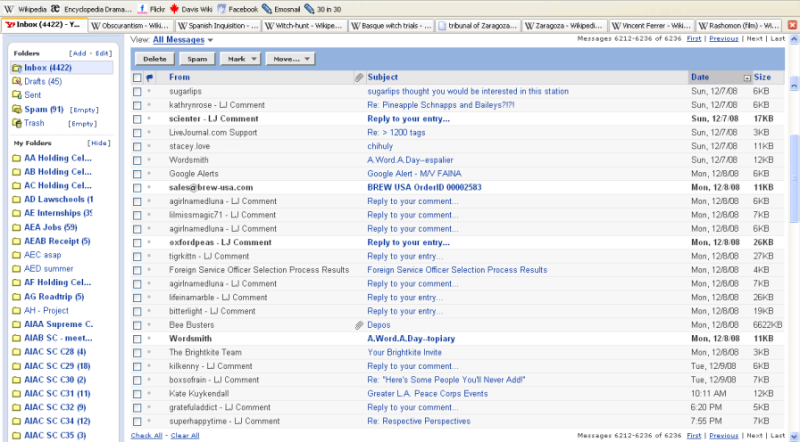The image size is (800, 442).
Task: Open the Emosnail bookmark
Action: 281,9
